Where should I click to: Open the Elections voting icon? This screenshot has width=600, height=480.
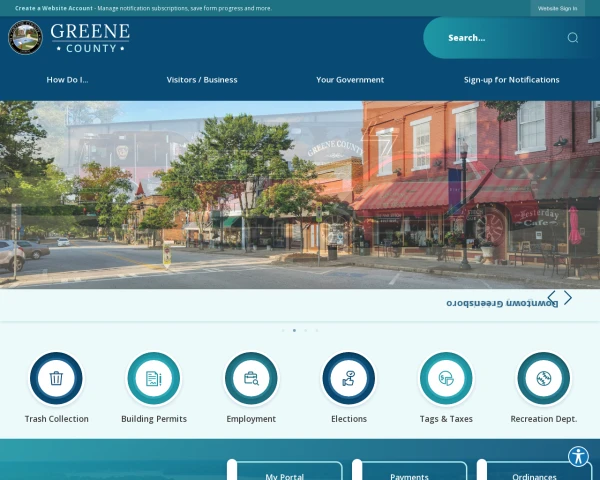pos(349,378)
